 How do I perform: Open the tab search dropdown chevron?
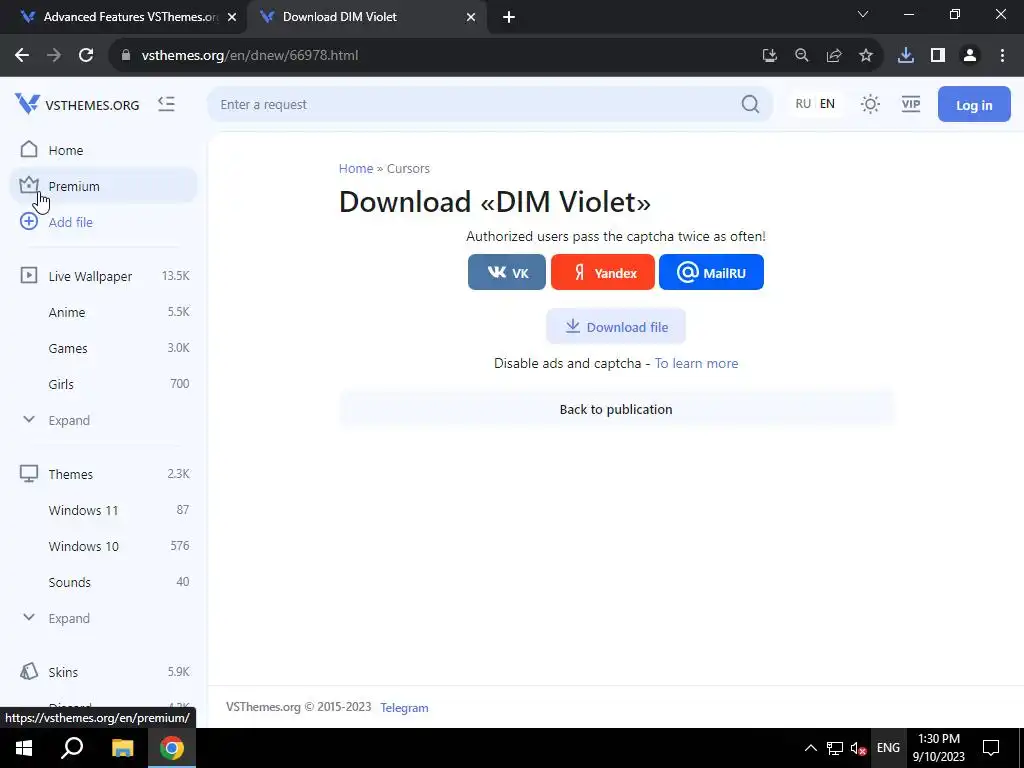[863, 14]
